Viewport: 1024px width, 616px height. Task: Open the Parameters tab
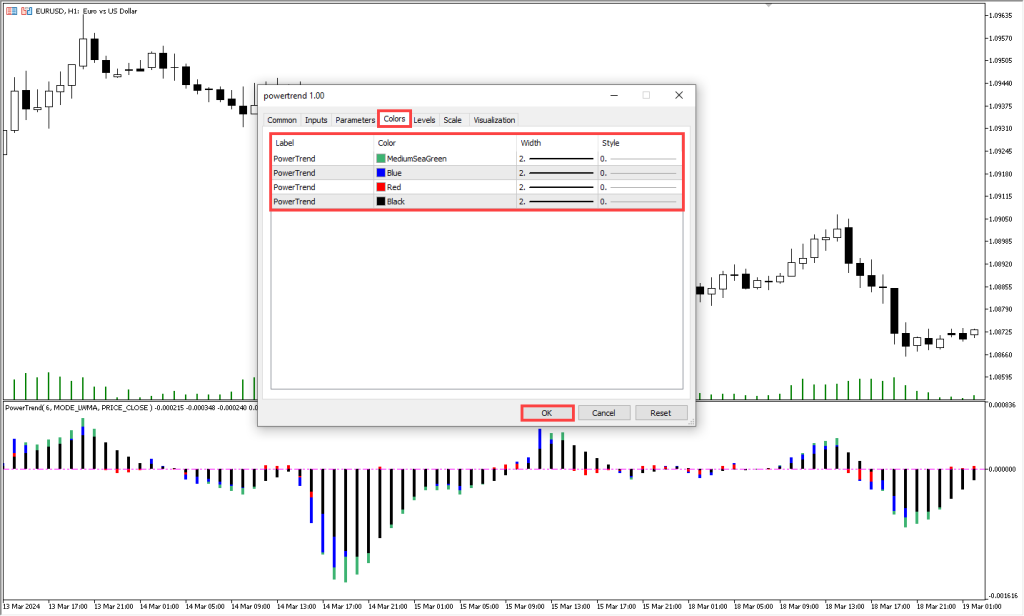click(355, 120)
